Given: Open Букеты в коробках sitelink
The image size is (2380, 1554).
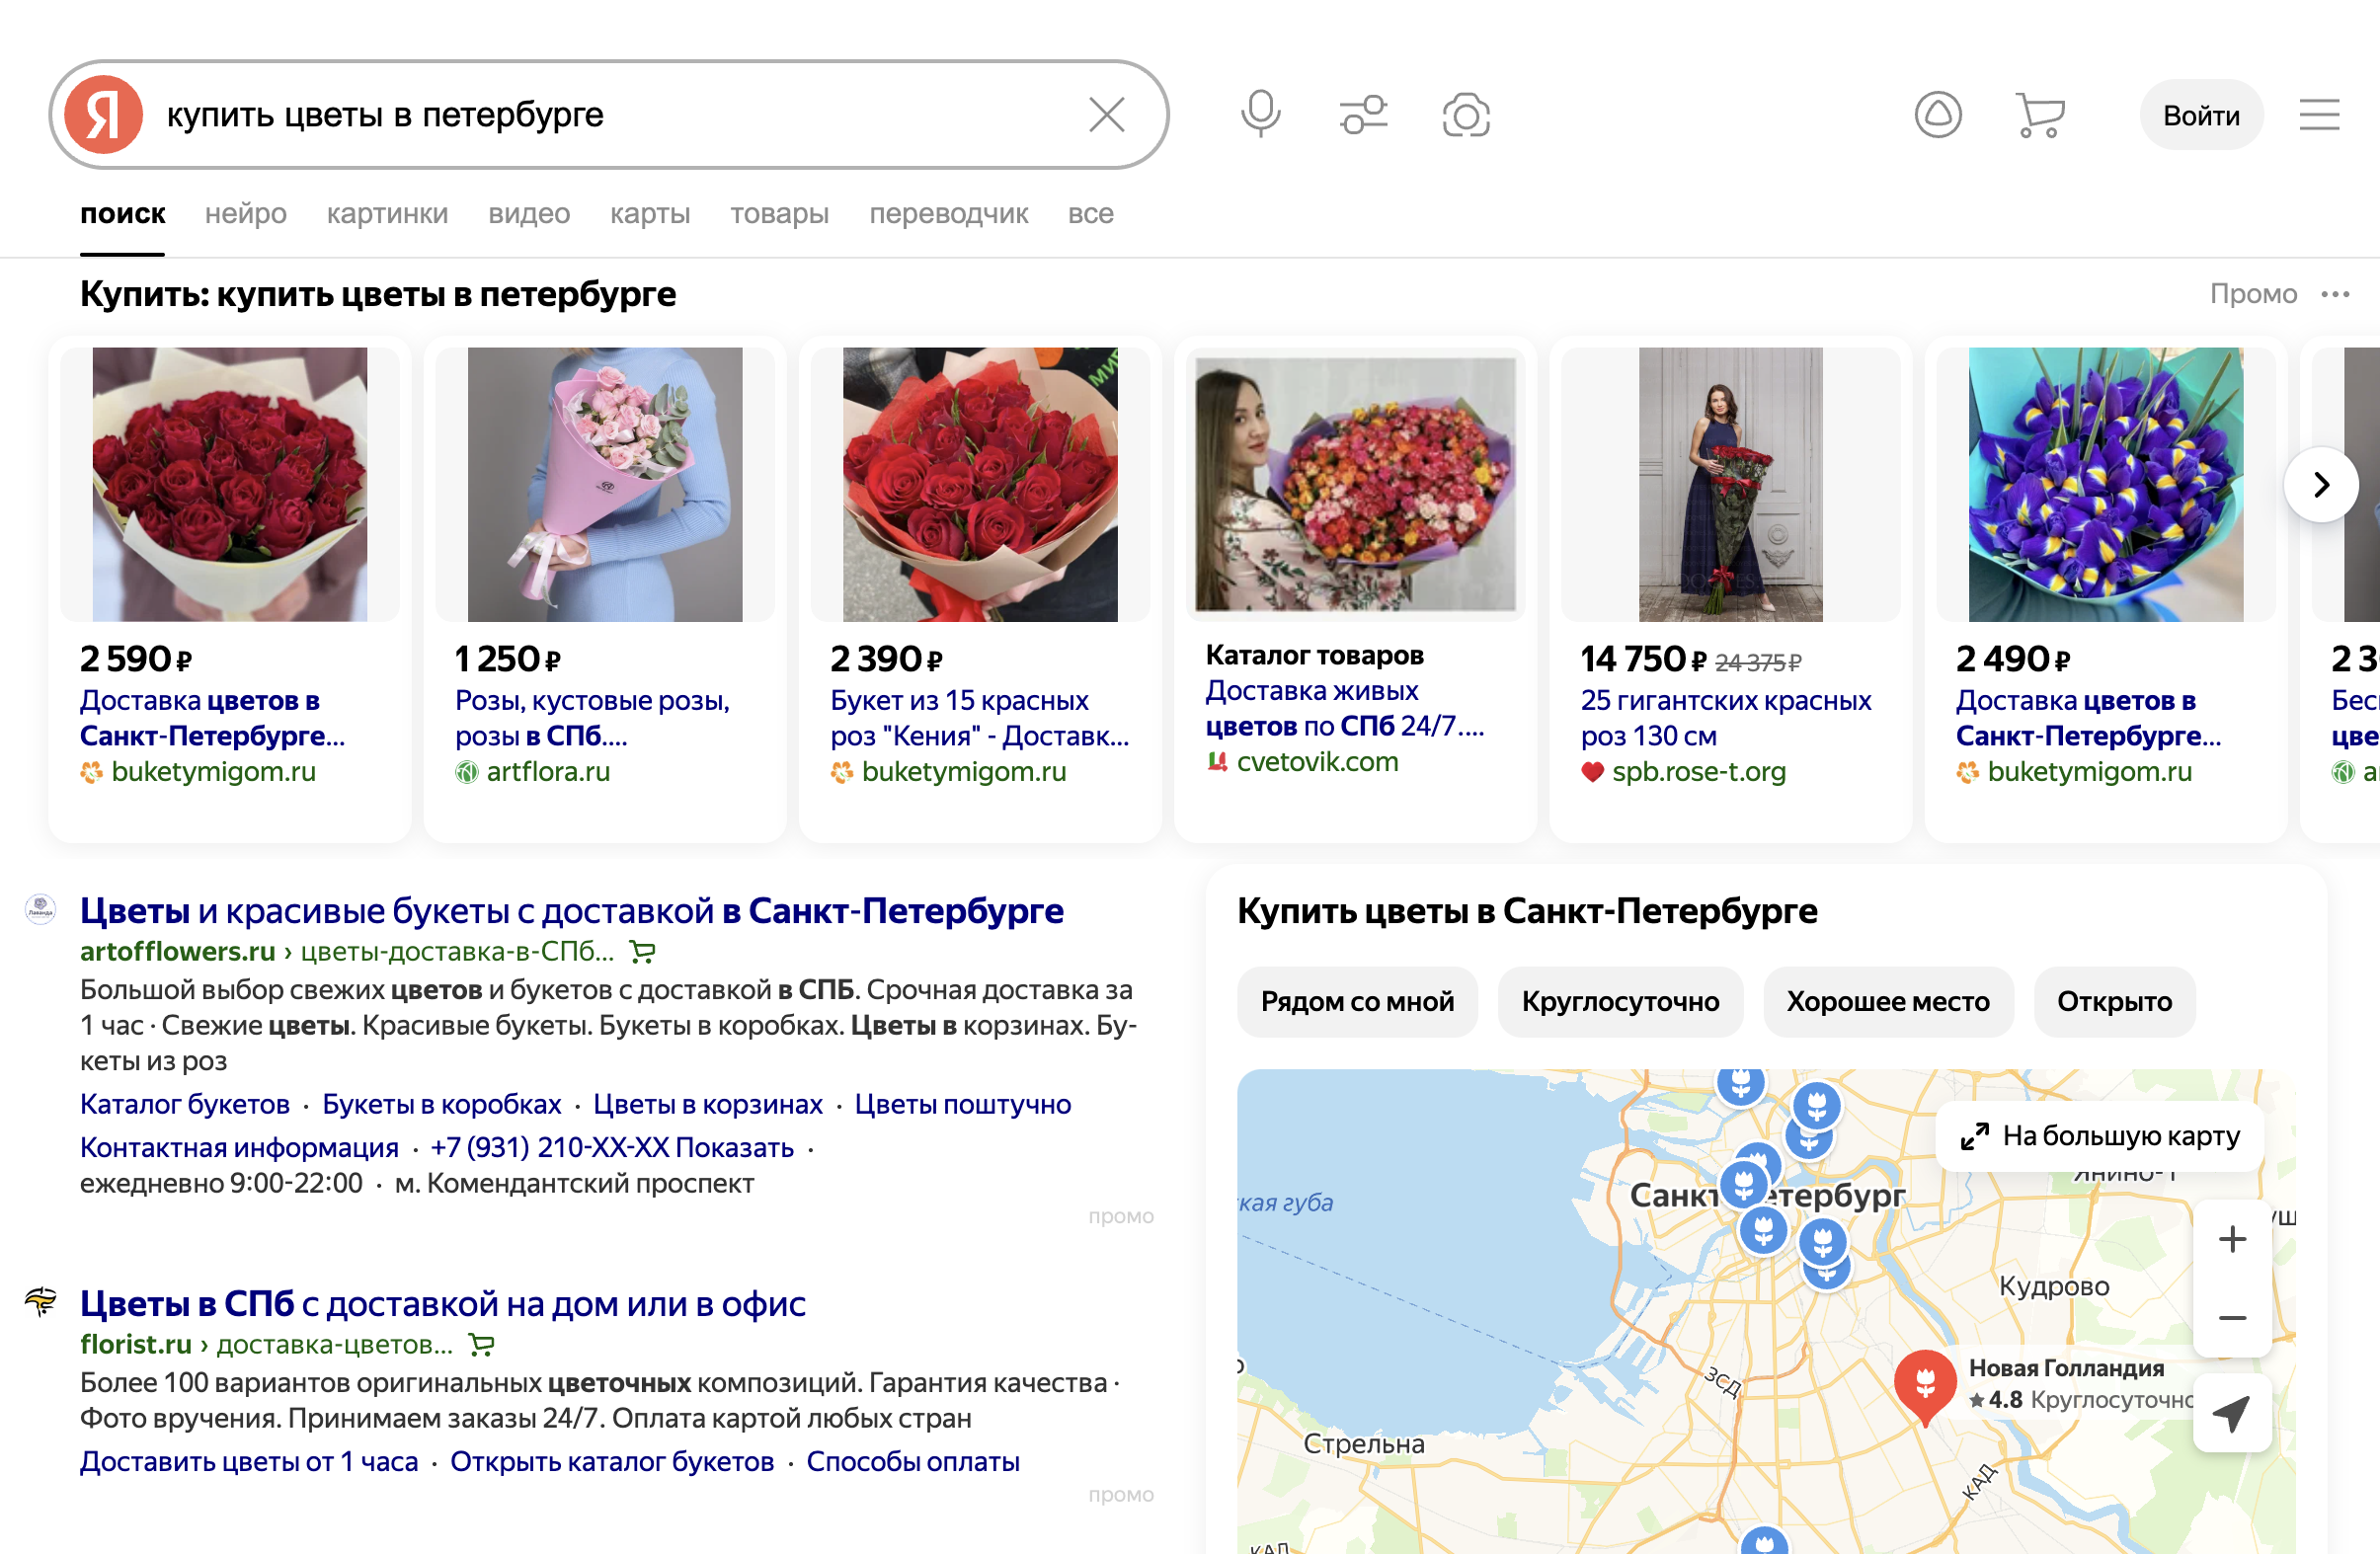Looking at the screenshot, I should point(442,1105).
